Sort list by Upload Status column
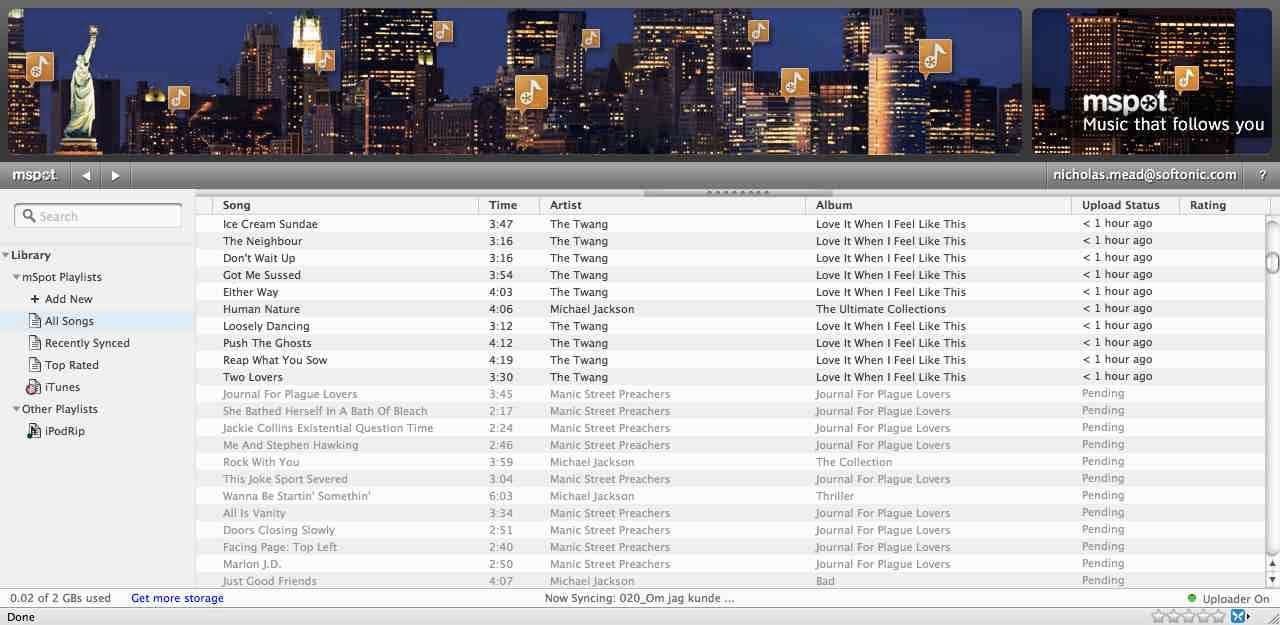1280x625 pixels. [1125, 205]
